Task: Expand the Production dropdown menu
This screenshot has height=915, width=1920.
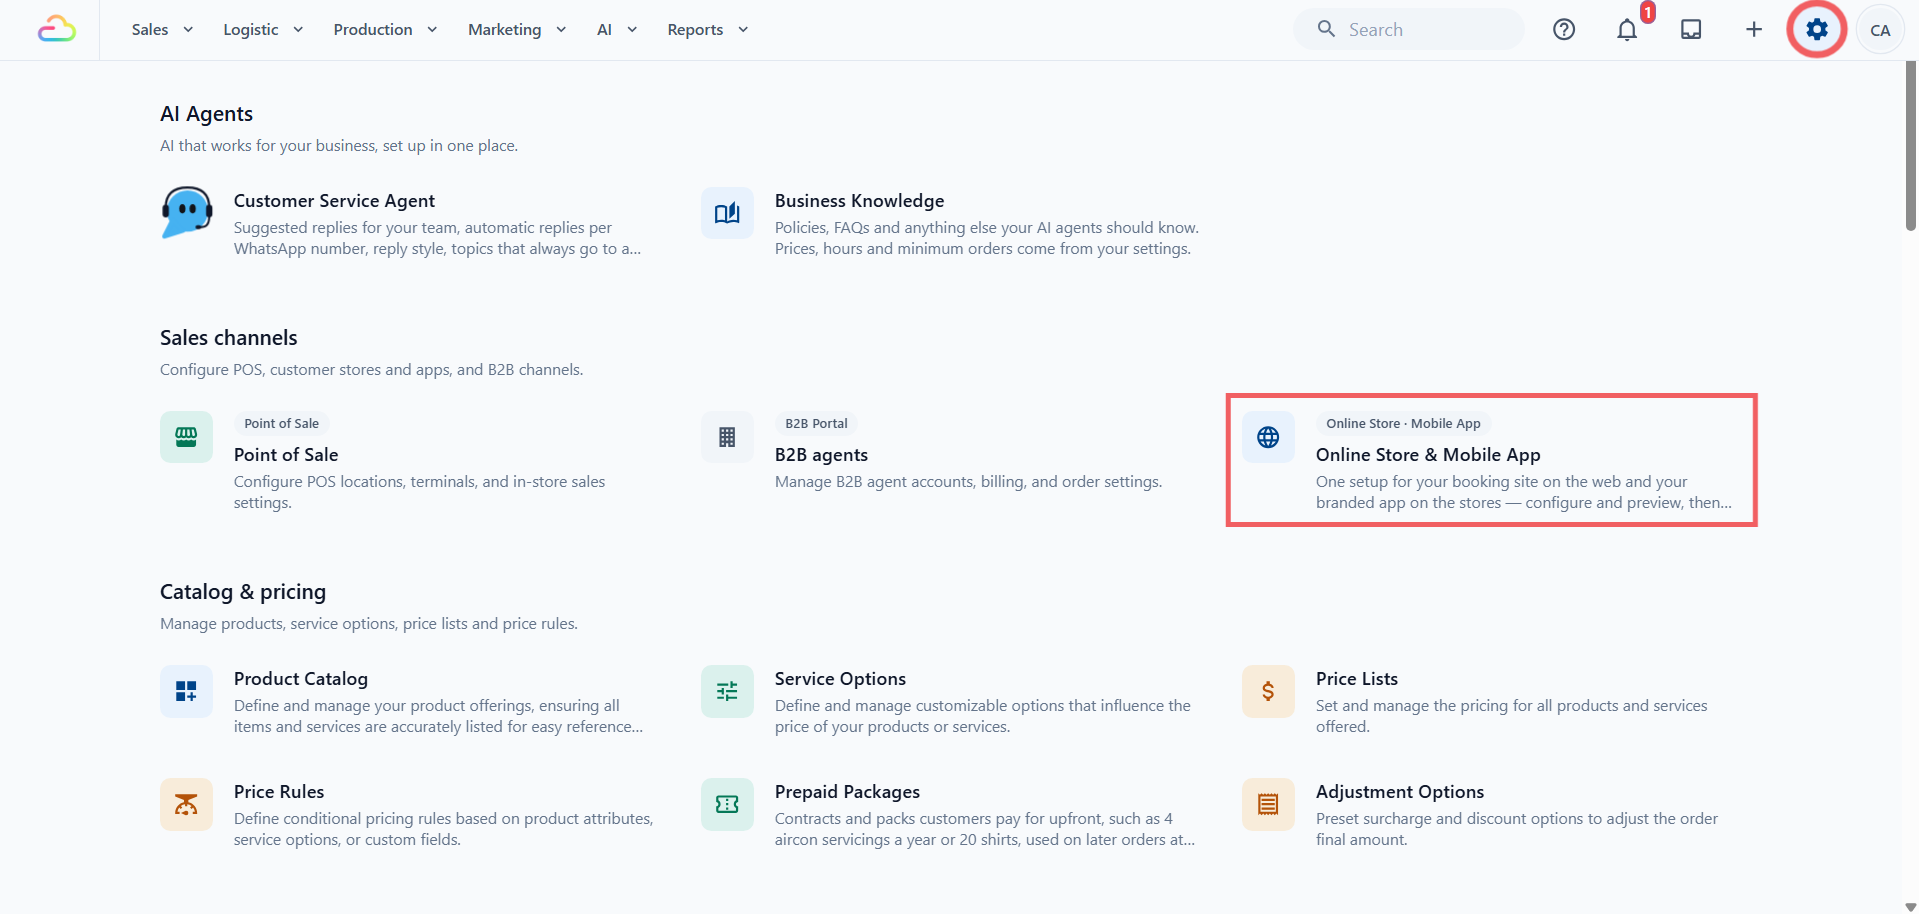Action: (385, 29)
